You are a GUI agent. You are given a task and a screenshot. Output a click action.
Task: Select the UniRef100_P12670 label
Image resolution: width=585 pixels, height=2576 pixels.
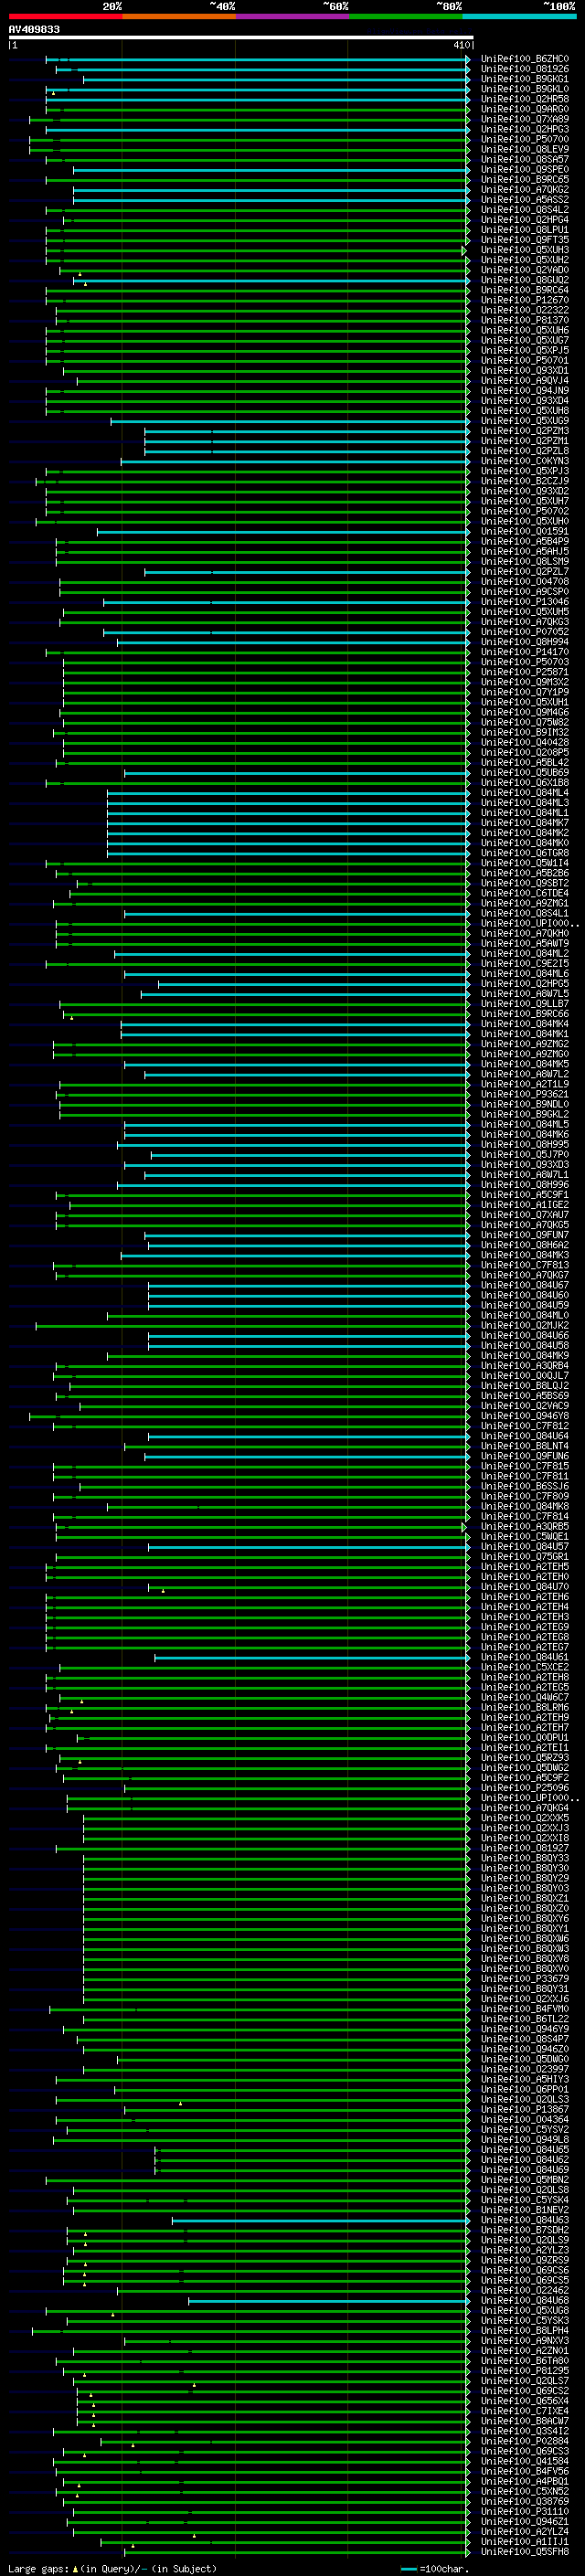pos(524,300)
